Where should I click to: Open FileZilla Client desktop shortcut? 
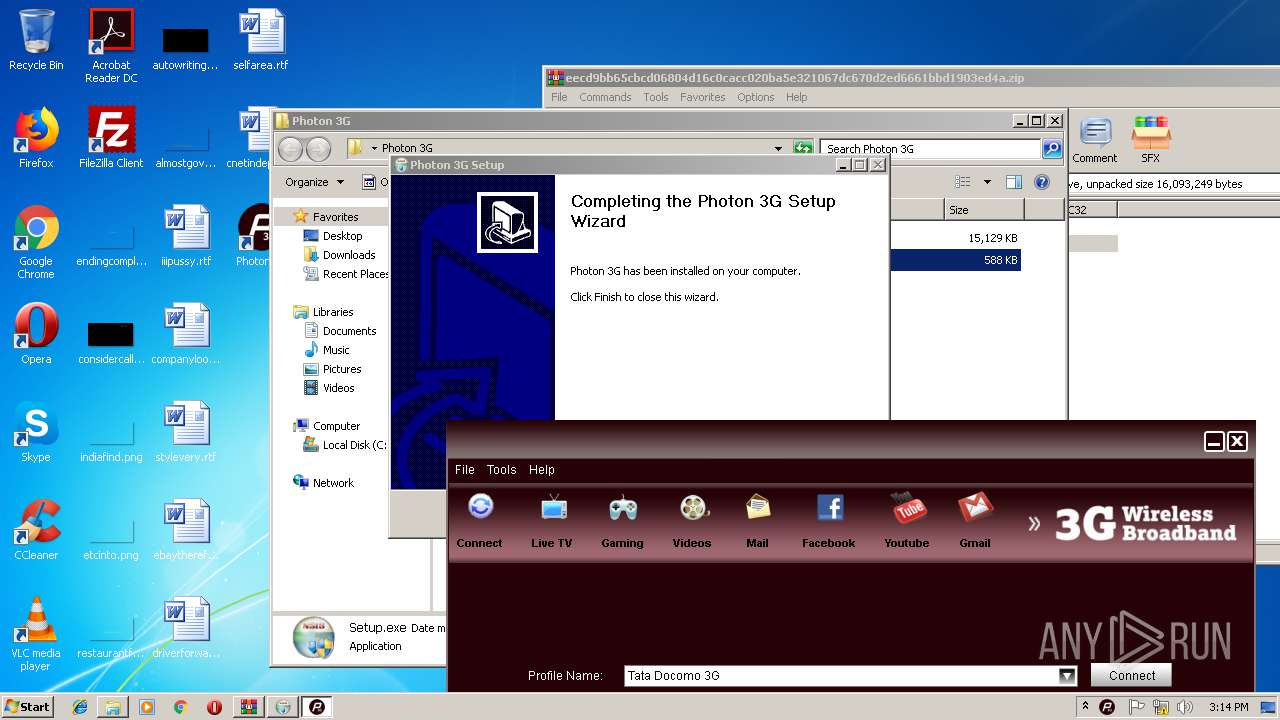[x=111, y=138]
